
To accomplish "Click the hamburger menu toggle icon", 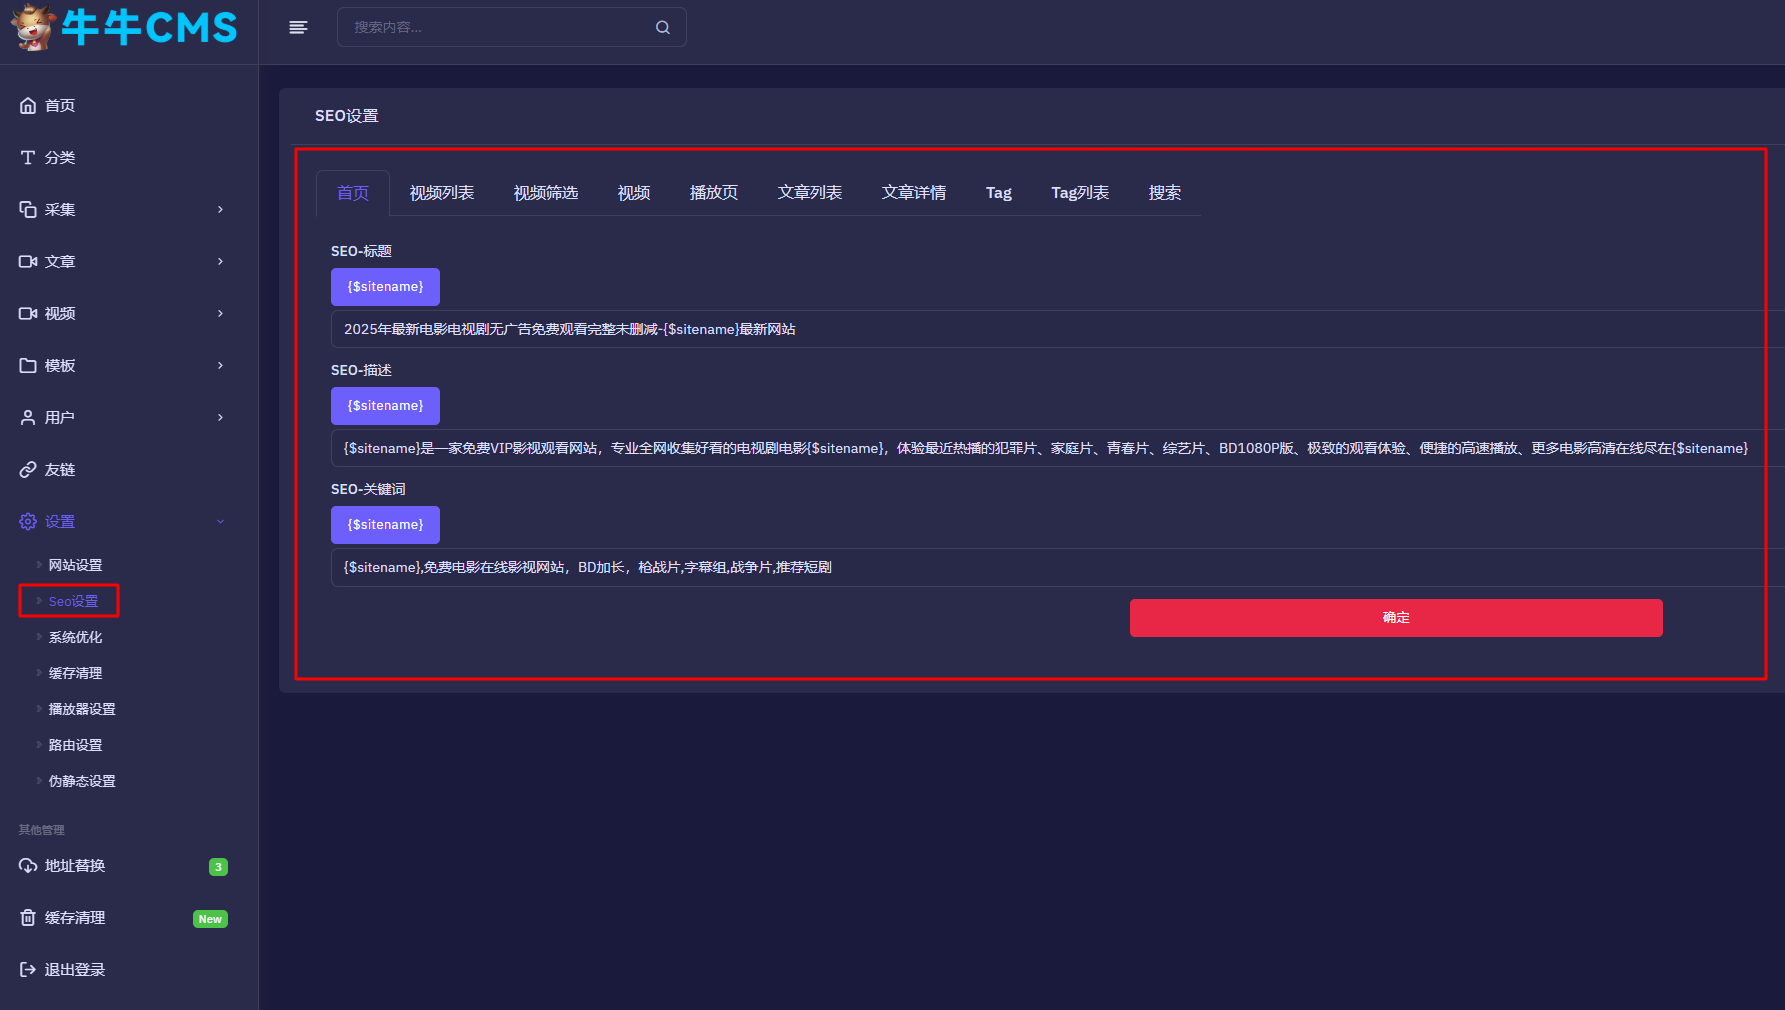I will 298,27.
